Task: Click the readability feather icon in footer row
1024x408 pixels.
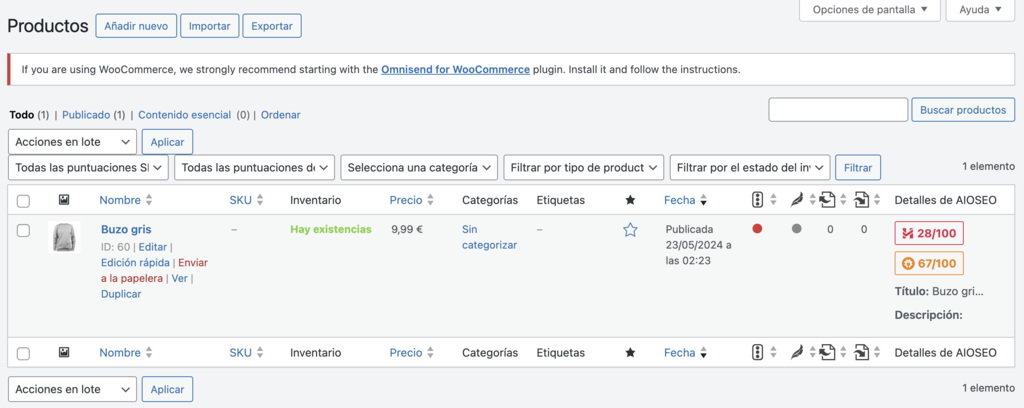Action: [x=796, y=353]
